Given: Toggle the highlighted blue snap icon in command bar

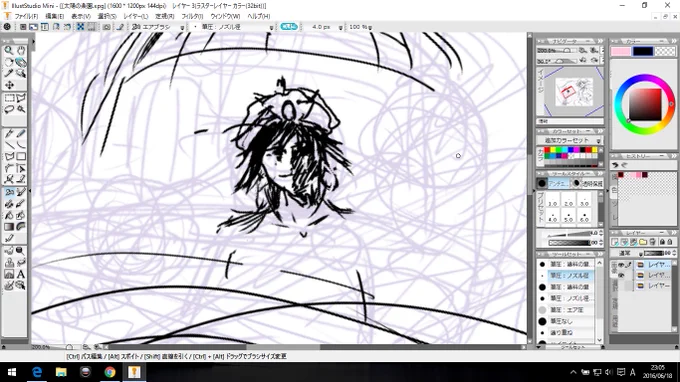Looking at the screenshot, I should [x=81, y=27].
